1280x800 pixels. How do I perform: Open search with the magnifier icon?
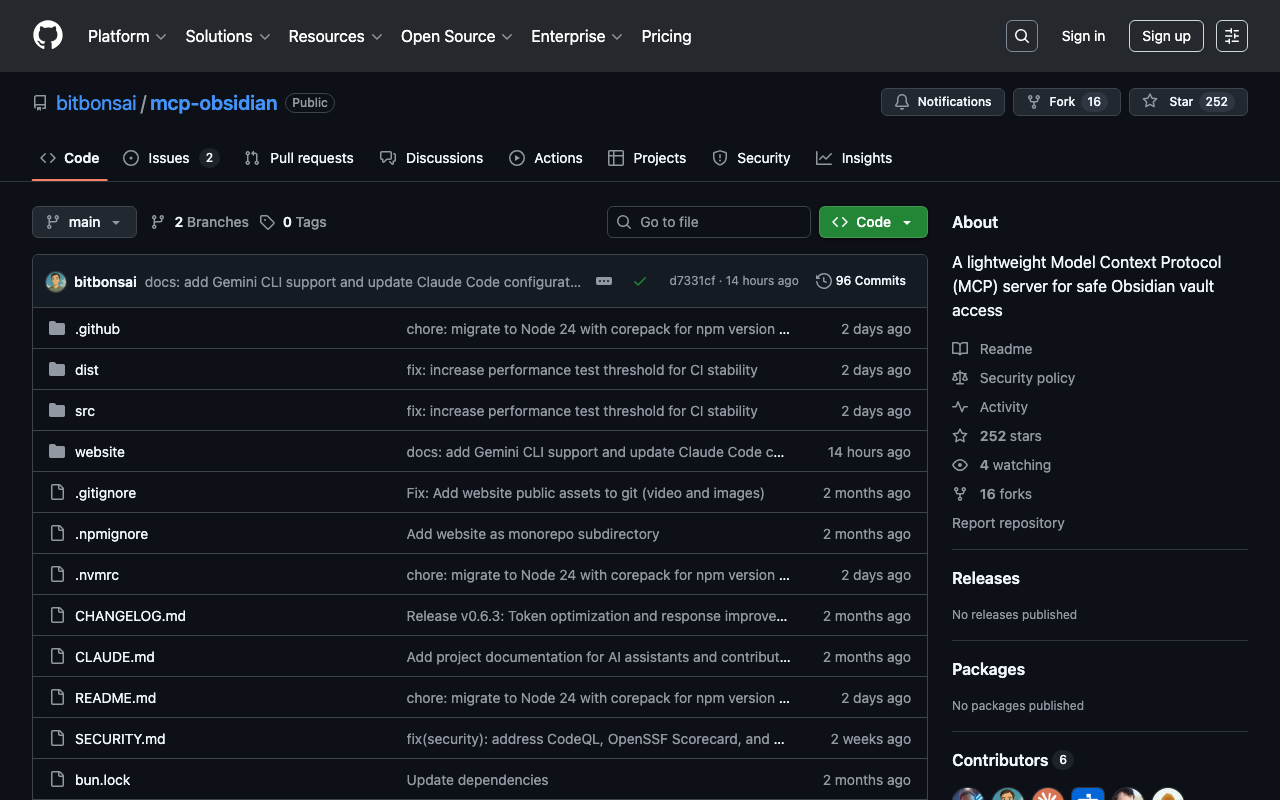pos(1021,36)
